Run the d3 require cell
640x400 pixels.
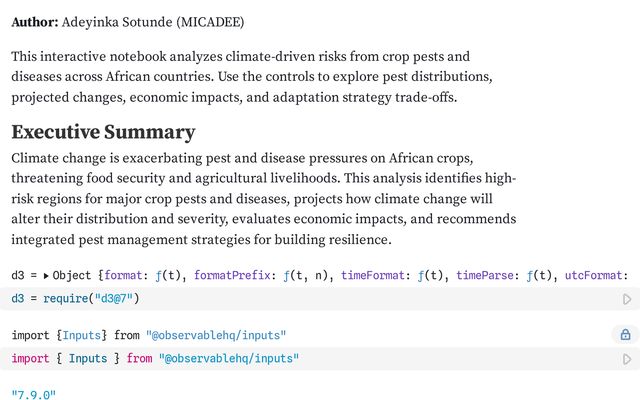pyautogui.click(x=627, y=299)
